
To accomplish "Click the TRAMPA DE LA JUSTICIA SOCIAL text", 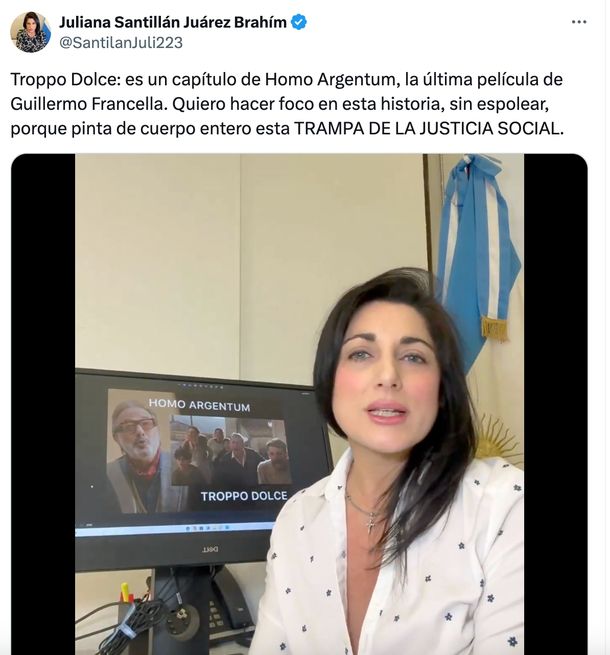I will coord(429,129).
